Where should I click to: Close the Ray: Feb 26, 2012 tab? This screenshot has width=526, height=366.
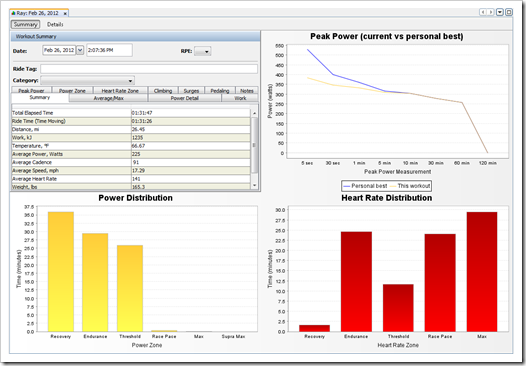pyautogui.click(x=65, y=13)
